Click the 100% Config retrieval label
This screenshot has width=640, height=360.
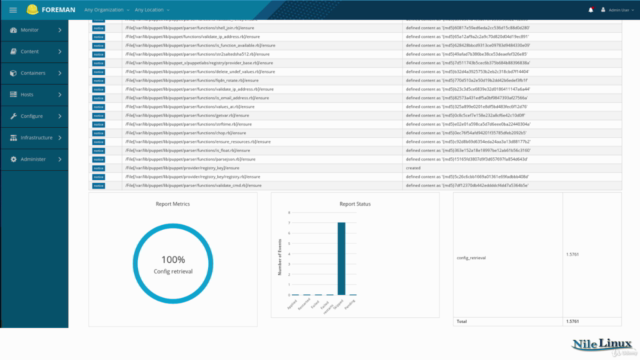pos(173,264)
